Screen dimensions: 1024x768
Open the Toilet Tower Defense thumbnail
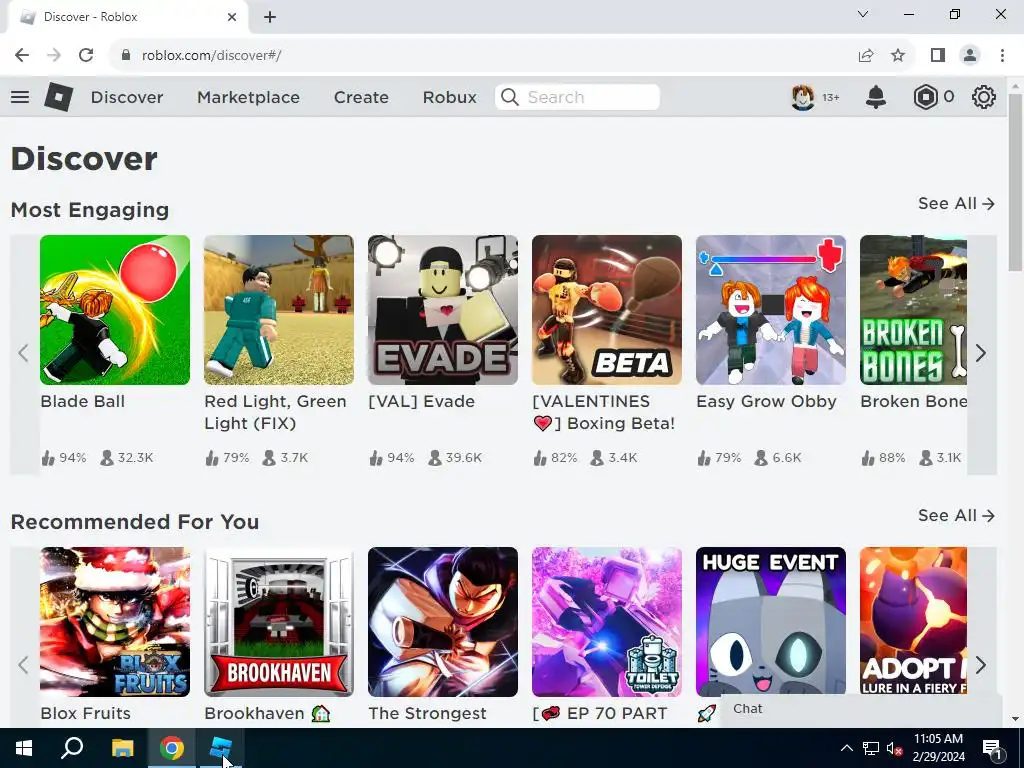(x=607, y=622)
